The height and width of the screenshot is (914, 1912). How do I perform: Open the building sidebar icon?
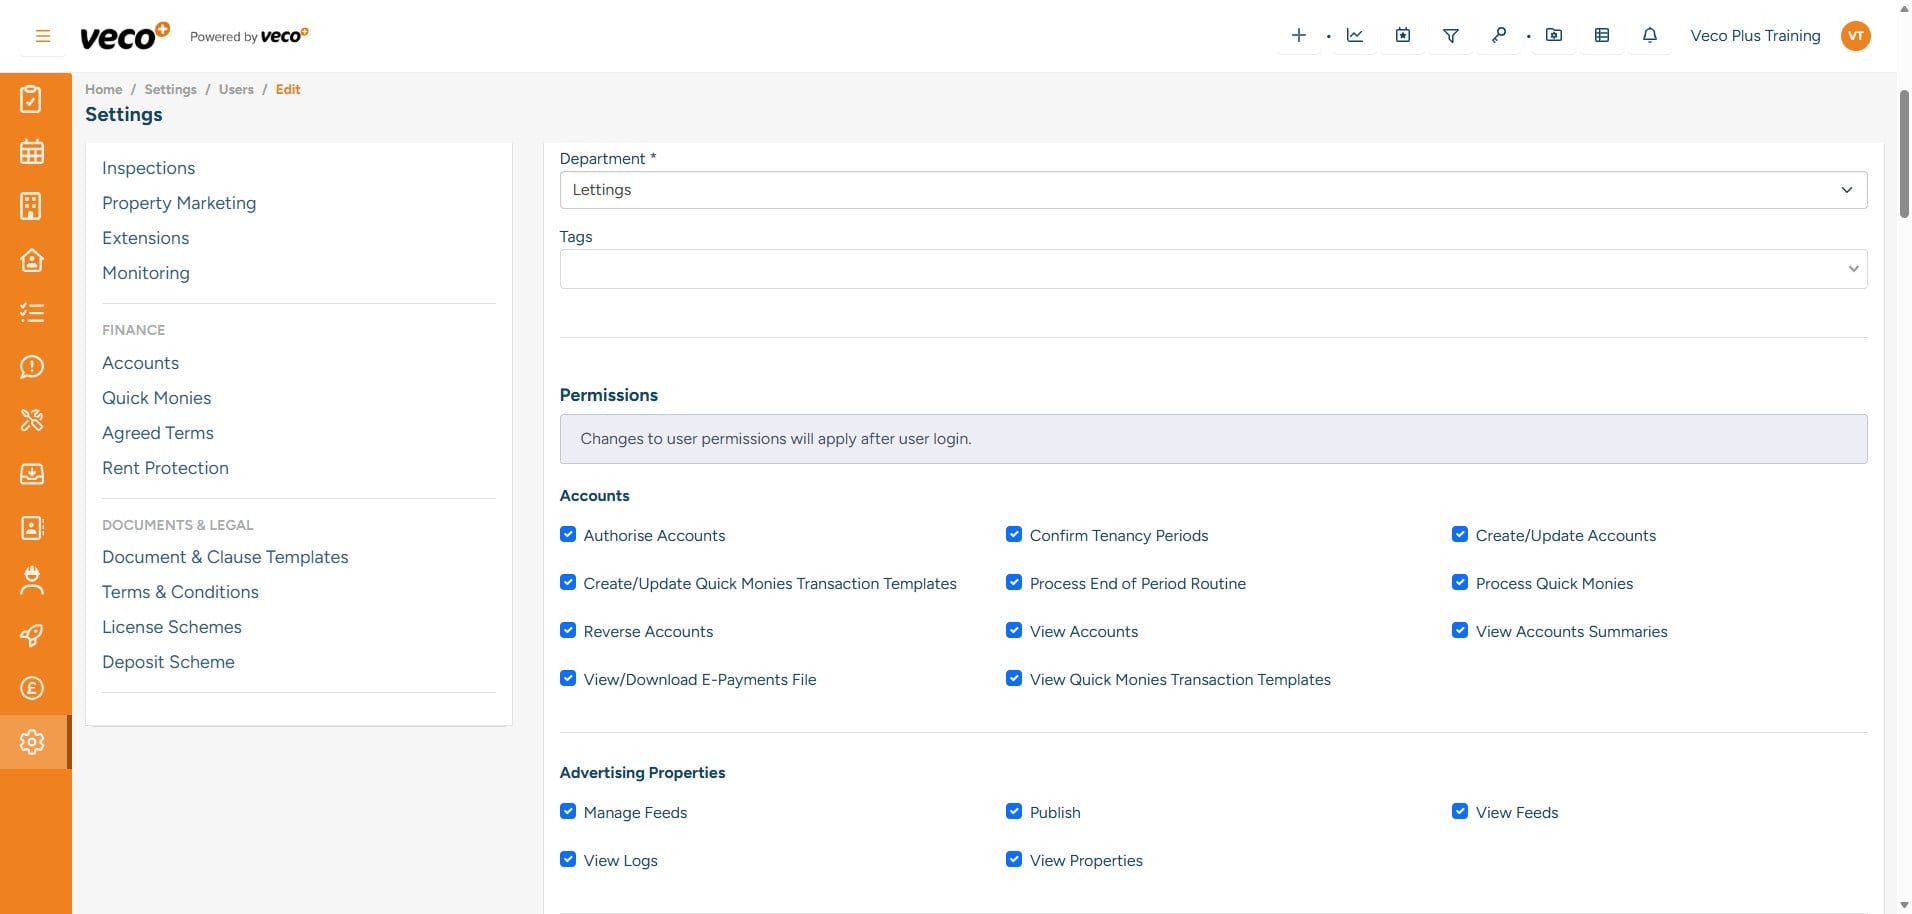pyautogui.click(x=32, y=206)
